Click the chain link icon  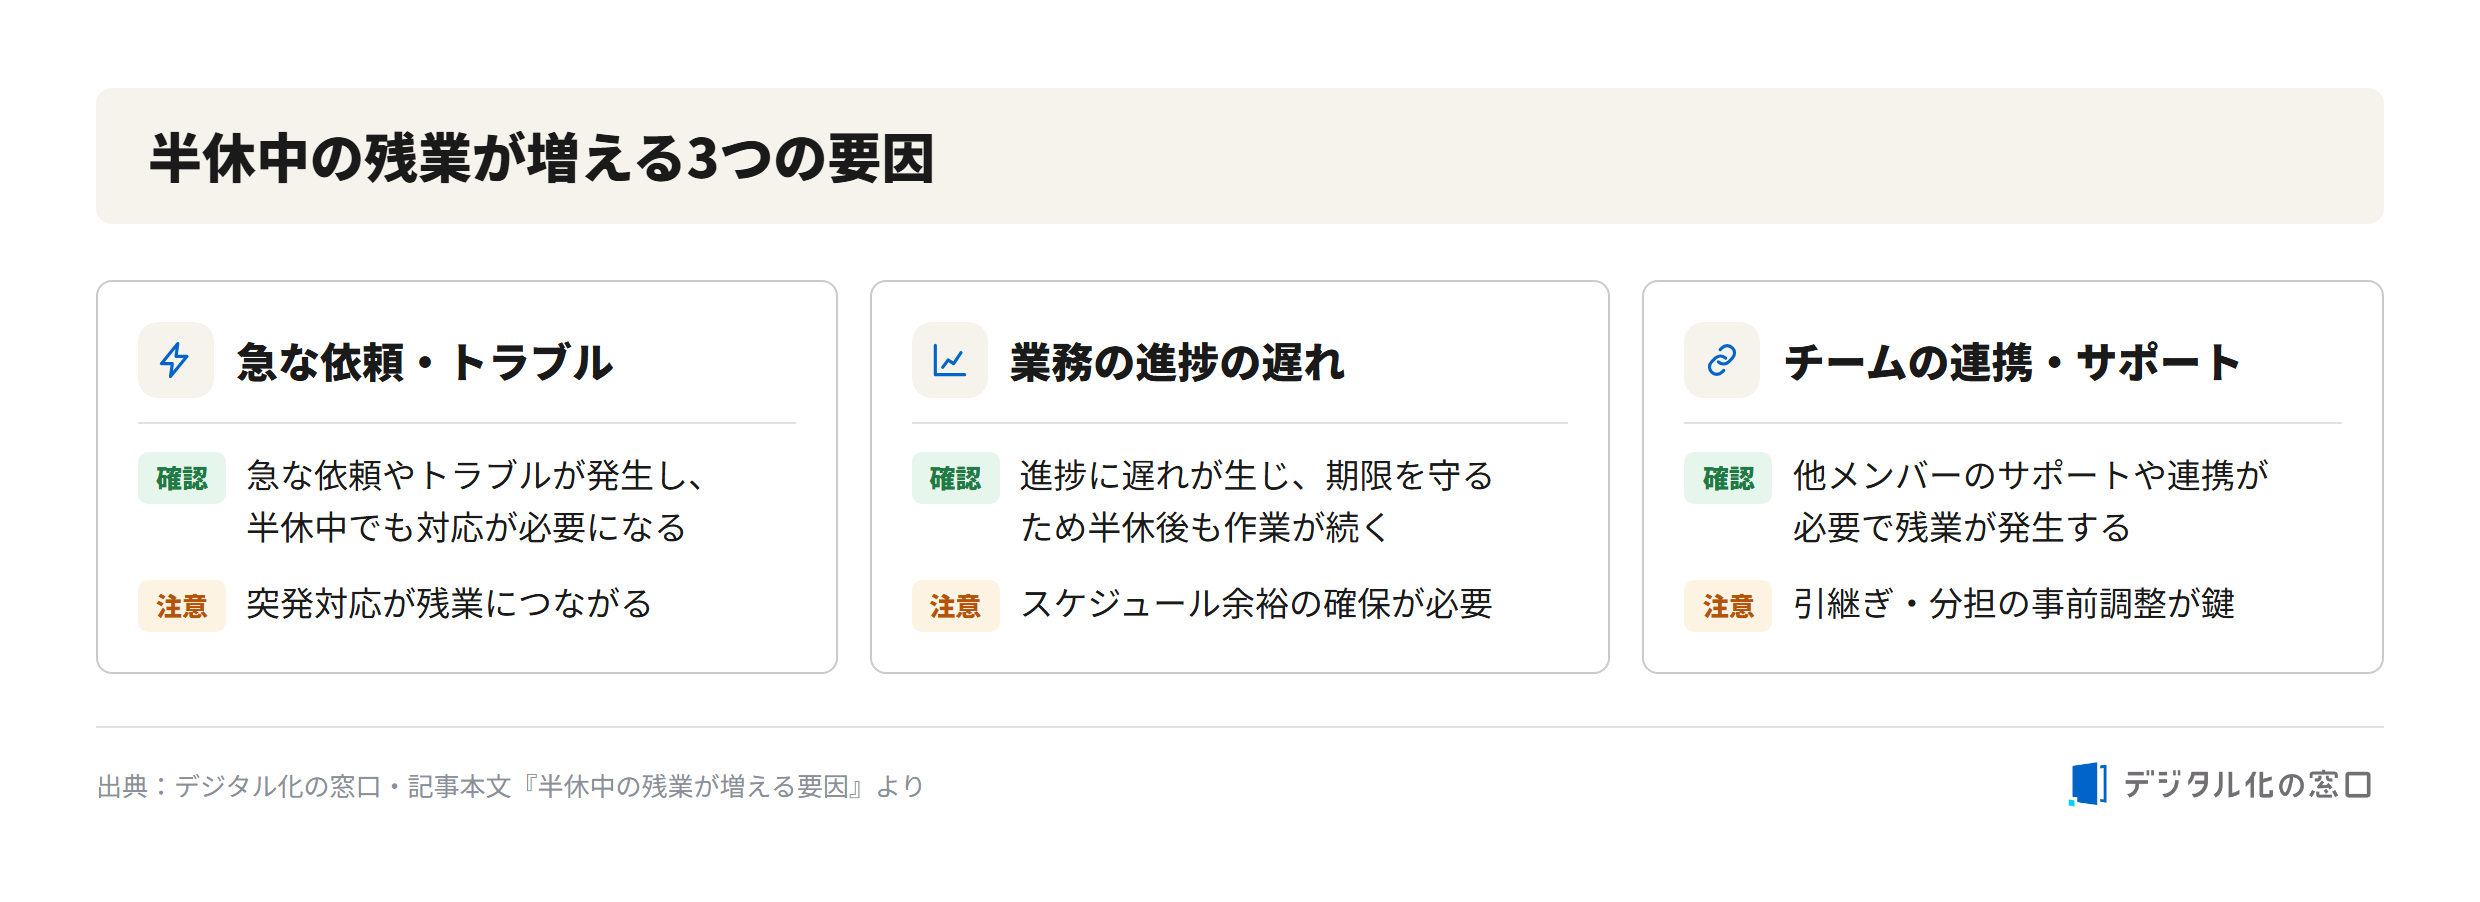[1721, 360]
